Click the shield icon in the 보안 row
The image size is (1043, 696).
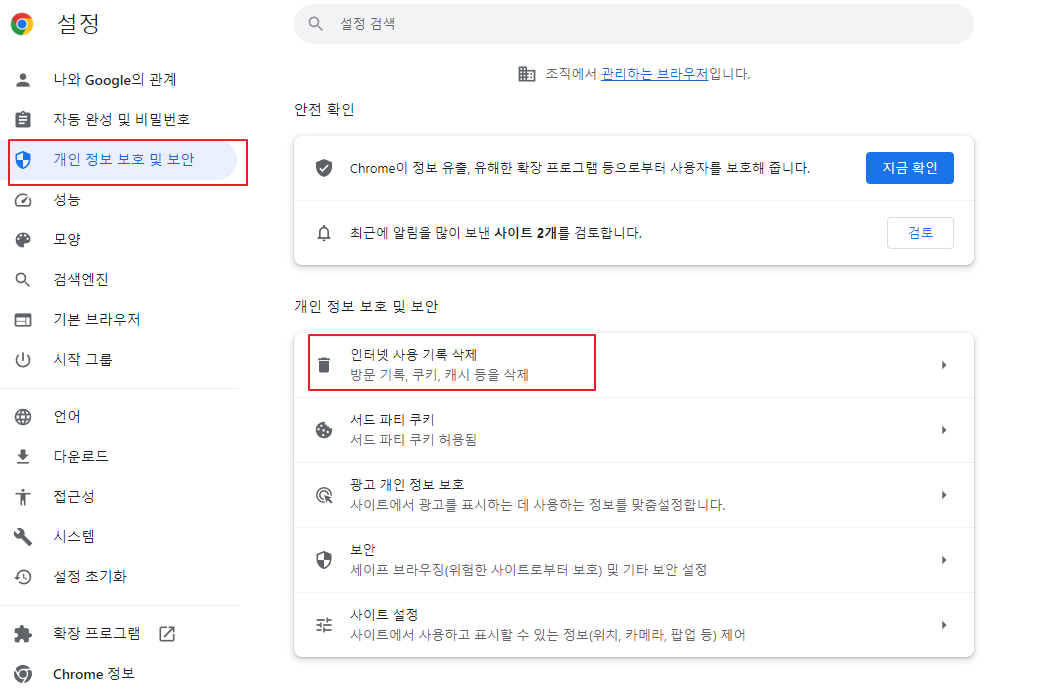point(324,560)
